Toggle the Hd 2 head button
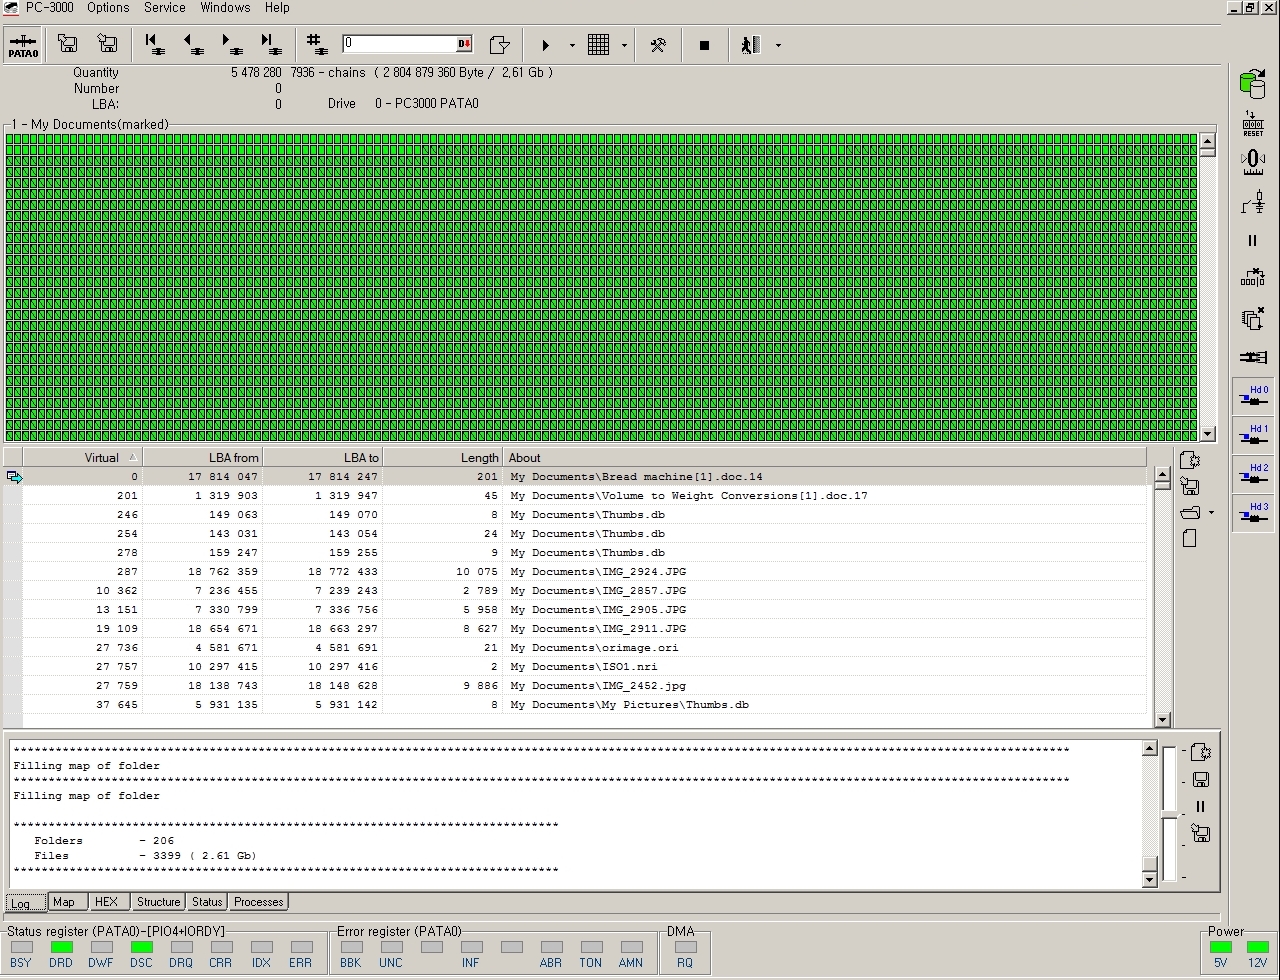Image resolution: width=1280 pixels, height=980 pixels. 1252,473
